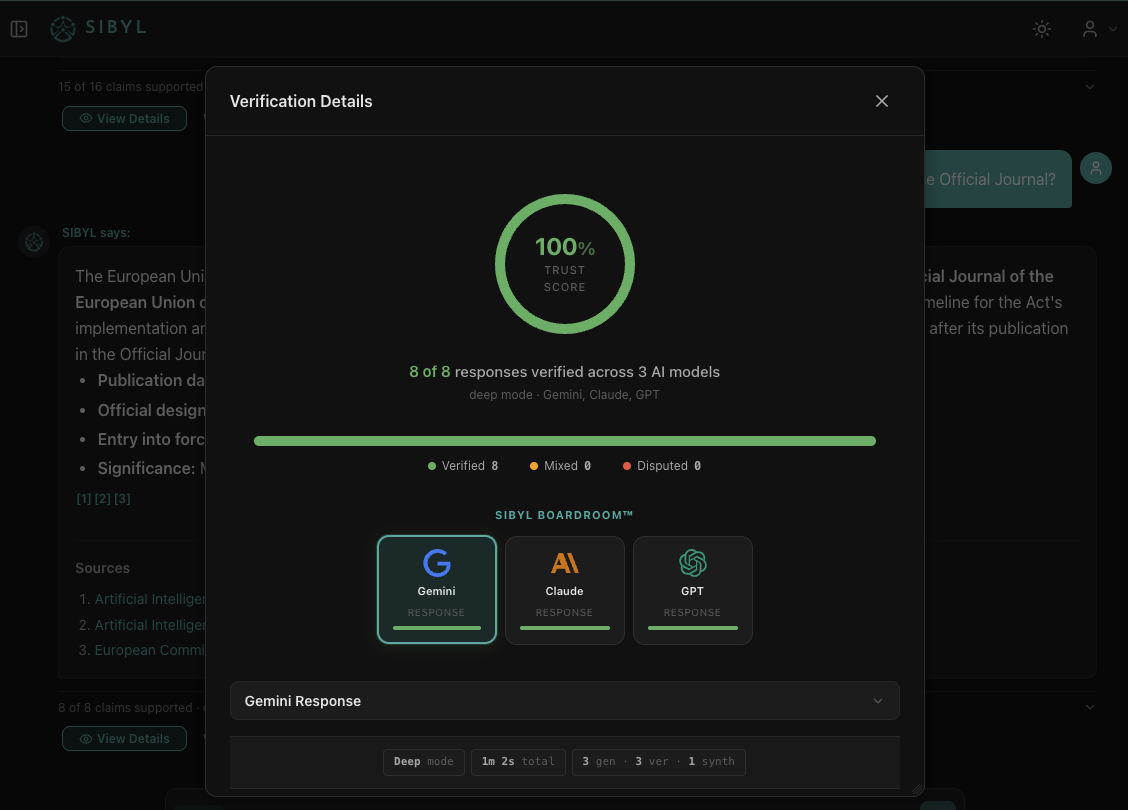This screenshot has height=810, width=1128.
Task: Open citation link [1]
Action: point(84,499)
